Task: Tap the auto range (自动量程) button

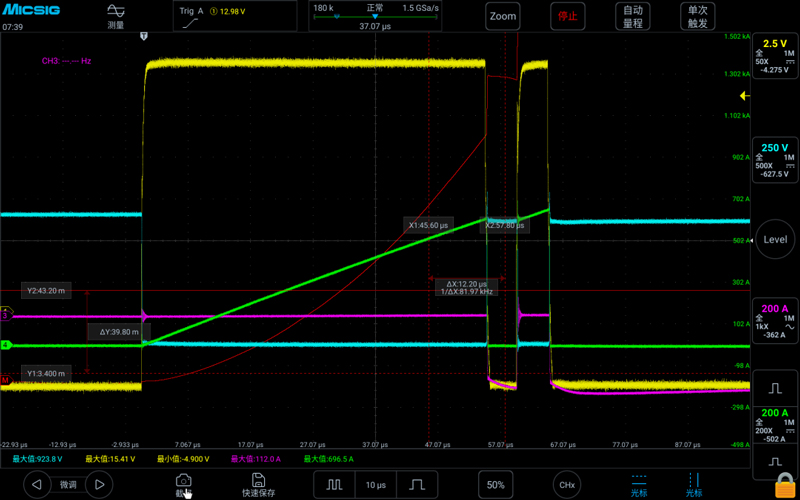Action: [x=633, y=16]
